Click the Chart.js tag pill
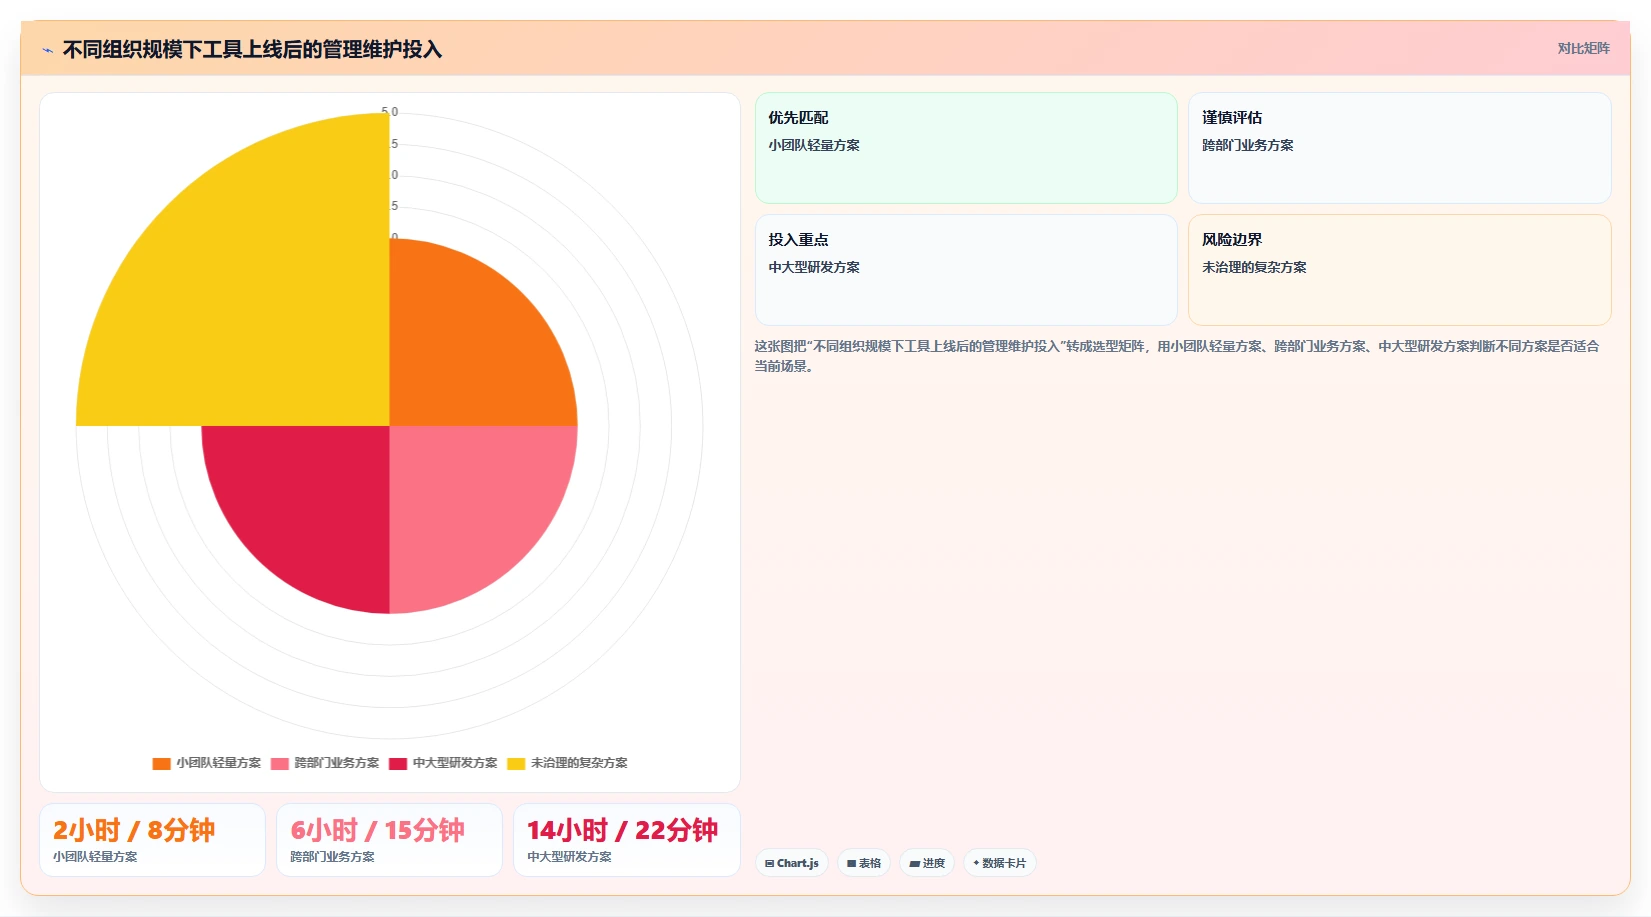This screenshot has width=1651, height=917. pos(791,863)
